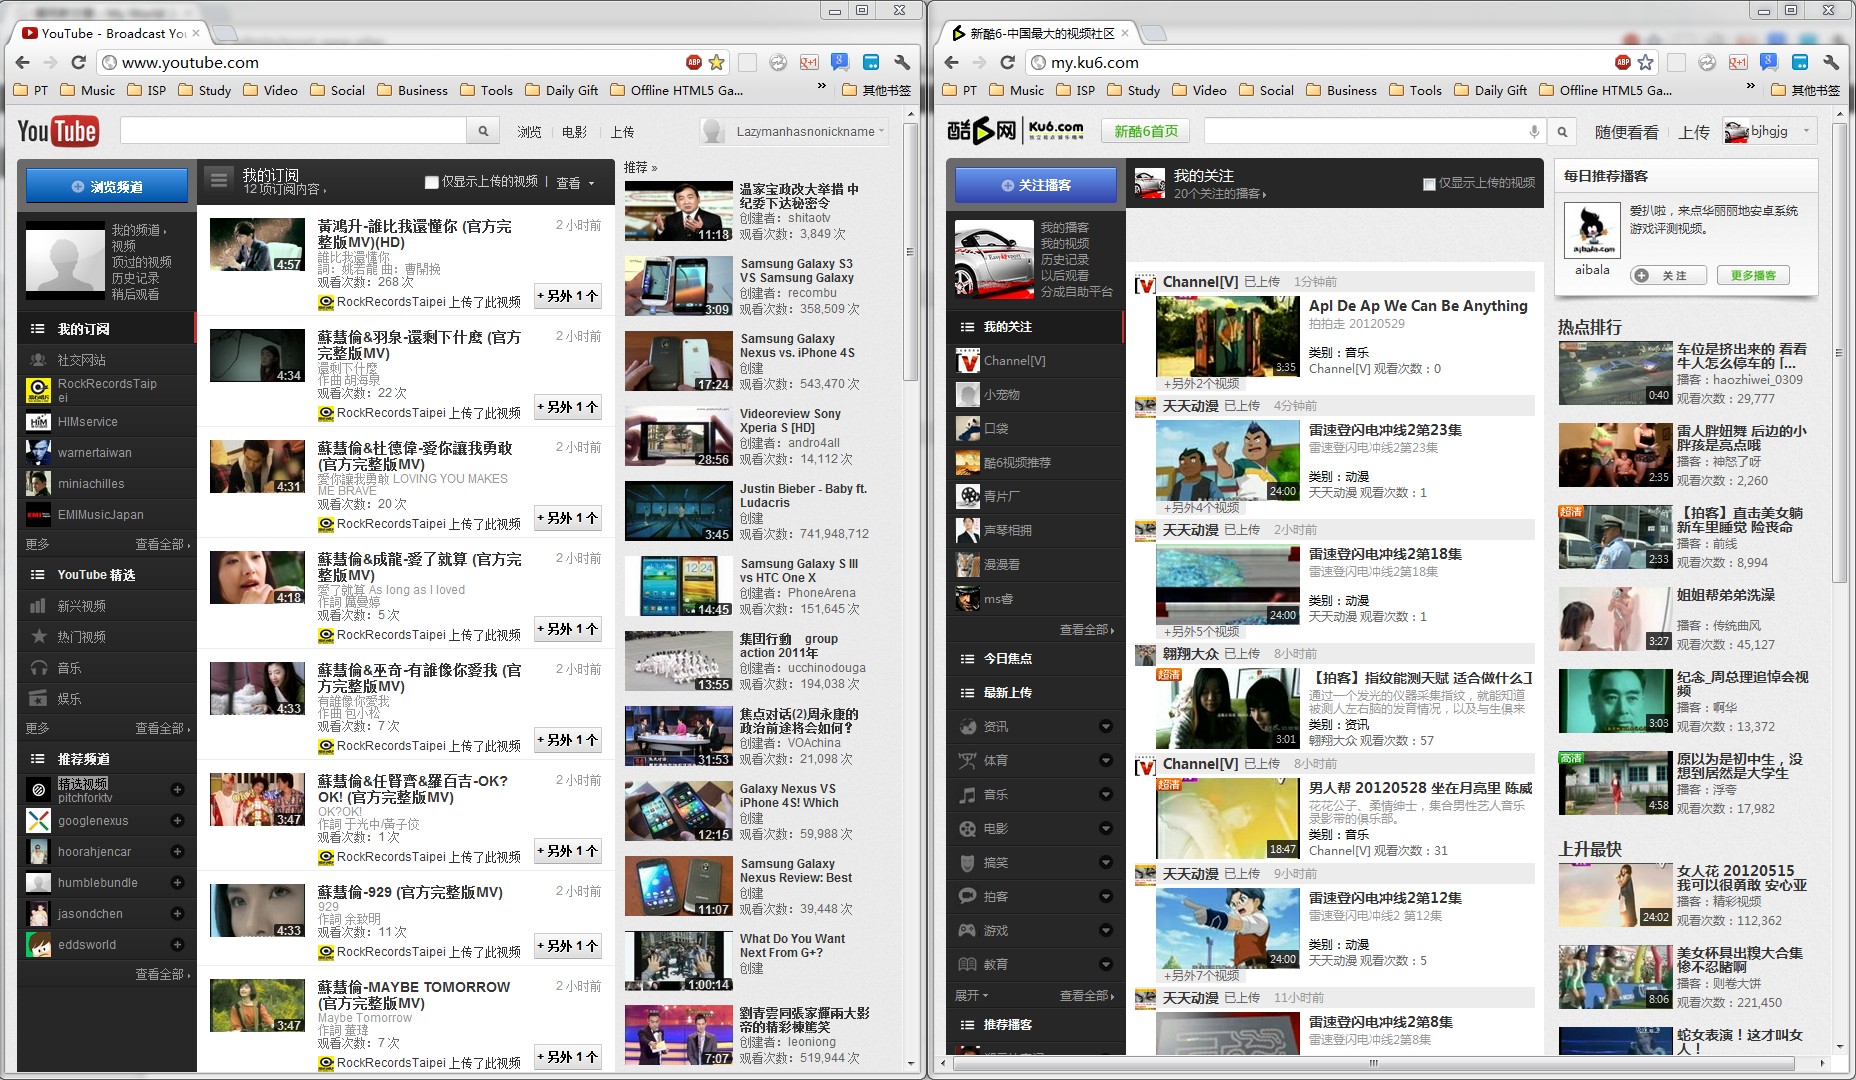Click AdBlock icon in YouTube window address bar
1856x1080 pixels.
(x=694, y=62)
